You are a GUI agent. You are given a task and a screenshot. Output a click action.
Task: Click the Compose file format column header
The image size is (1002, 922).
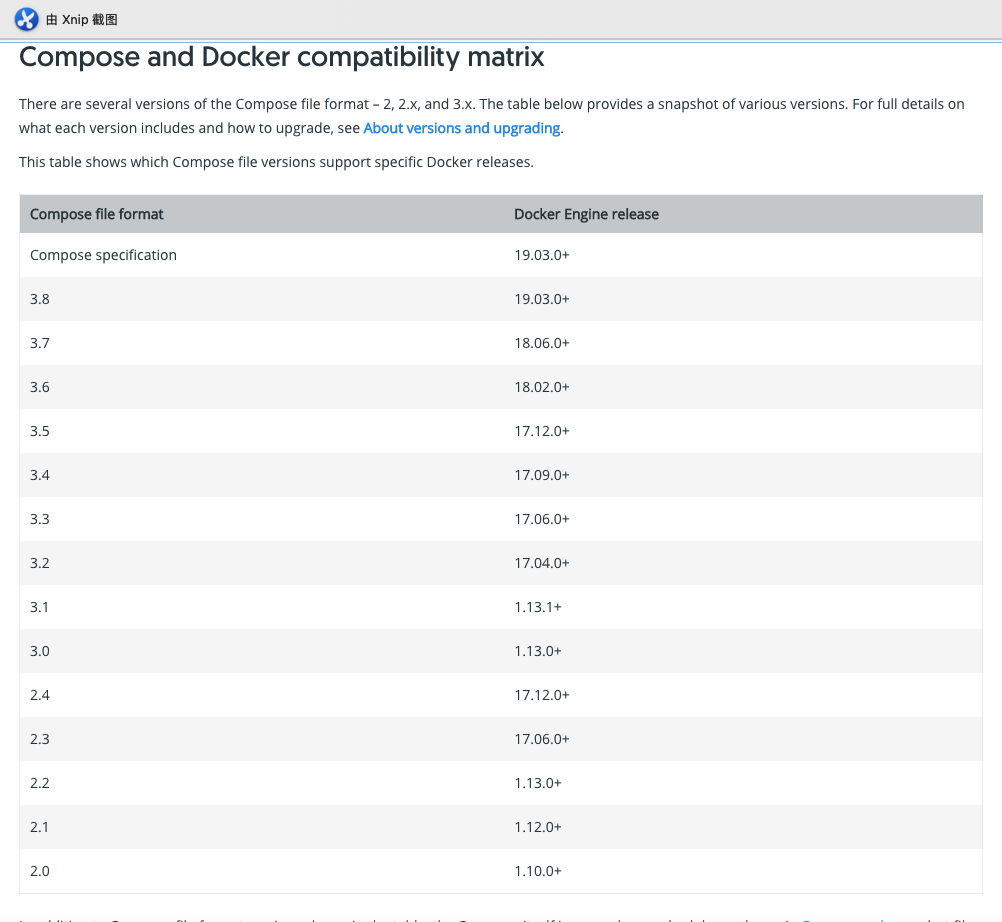97,214
